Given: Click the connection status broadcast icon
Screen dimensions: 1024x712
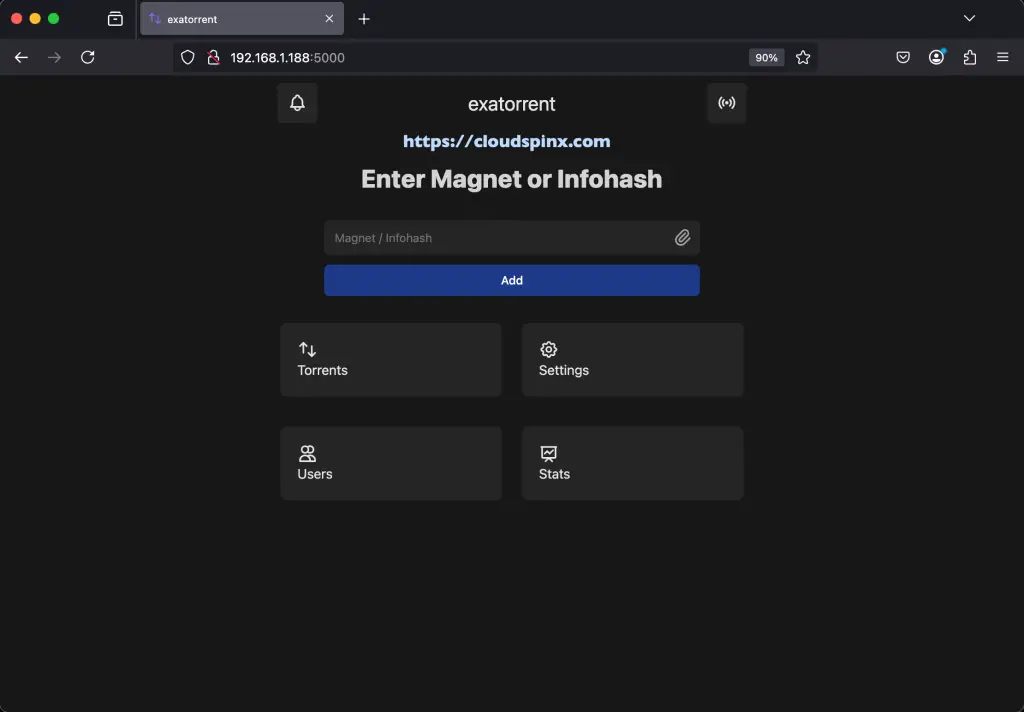Looking at the screenshot, I should tap(727, 103).
